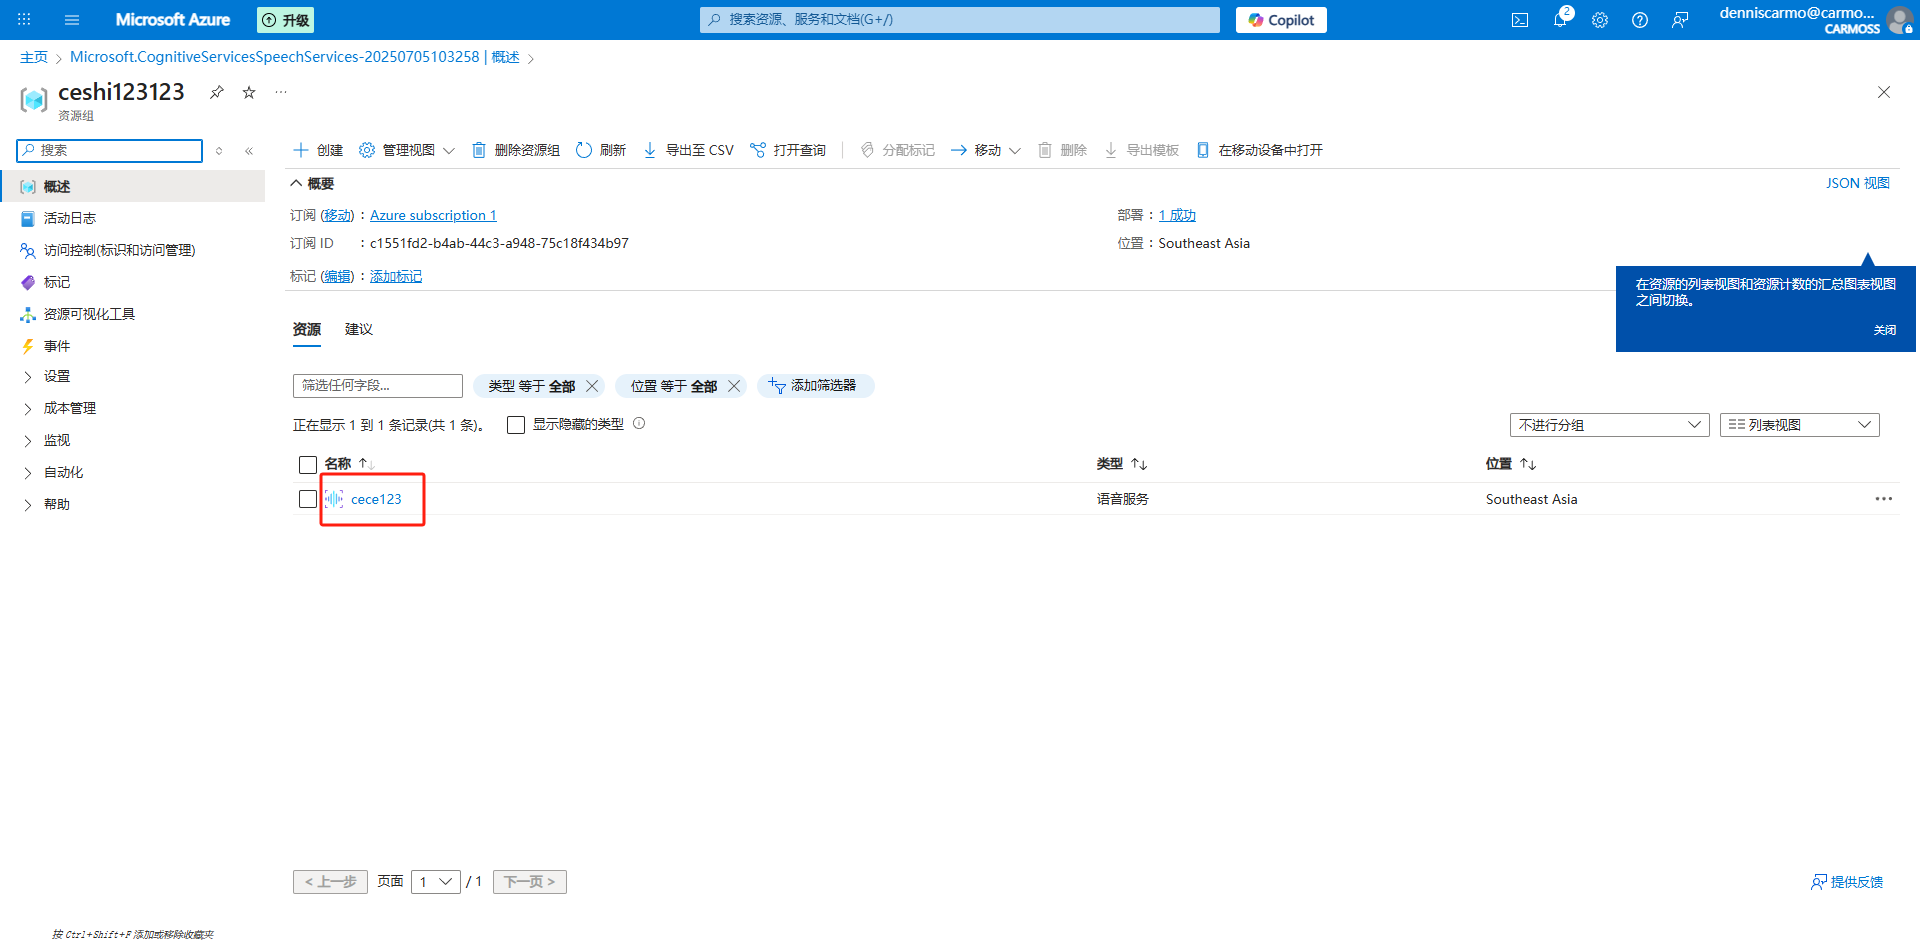Open the 不进行分组 grouping dropdown
This screenshot has width=1920, height=945.
[x=1609, y=425]
